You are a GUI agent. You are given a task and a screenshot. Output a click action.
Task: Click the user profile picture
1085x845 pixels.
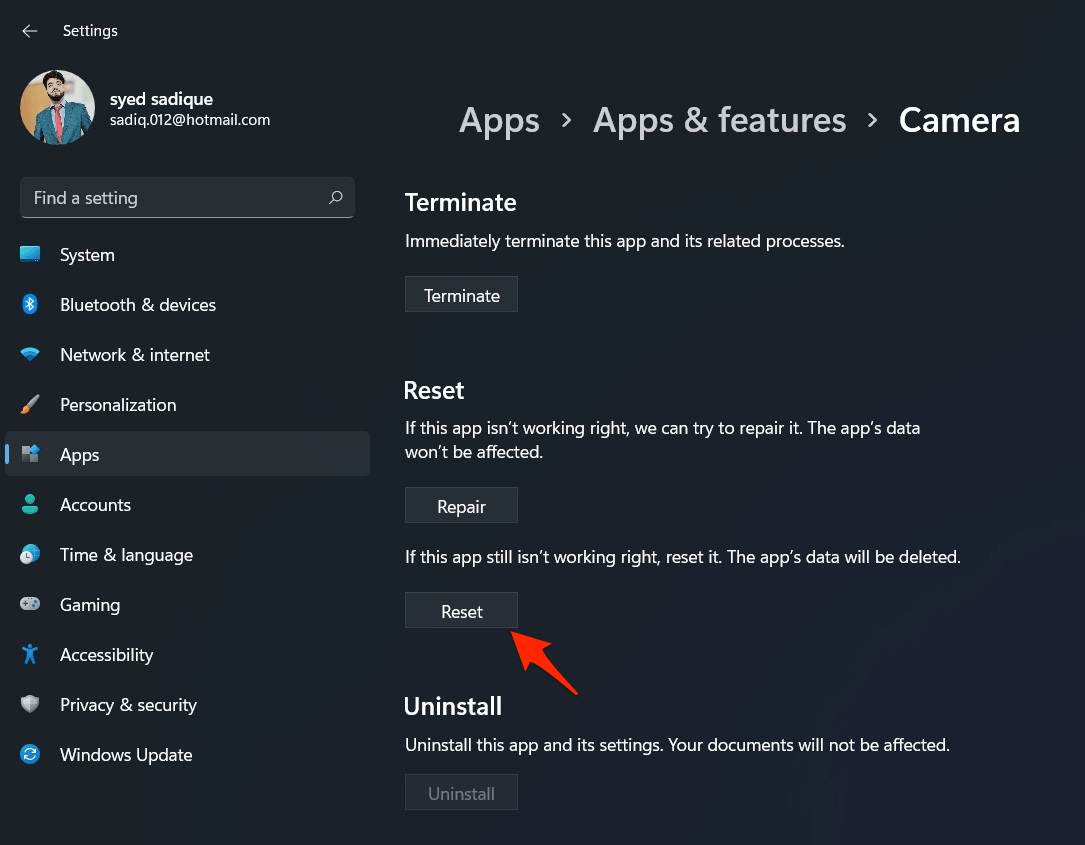pos(57,108)
